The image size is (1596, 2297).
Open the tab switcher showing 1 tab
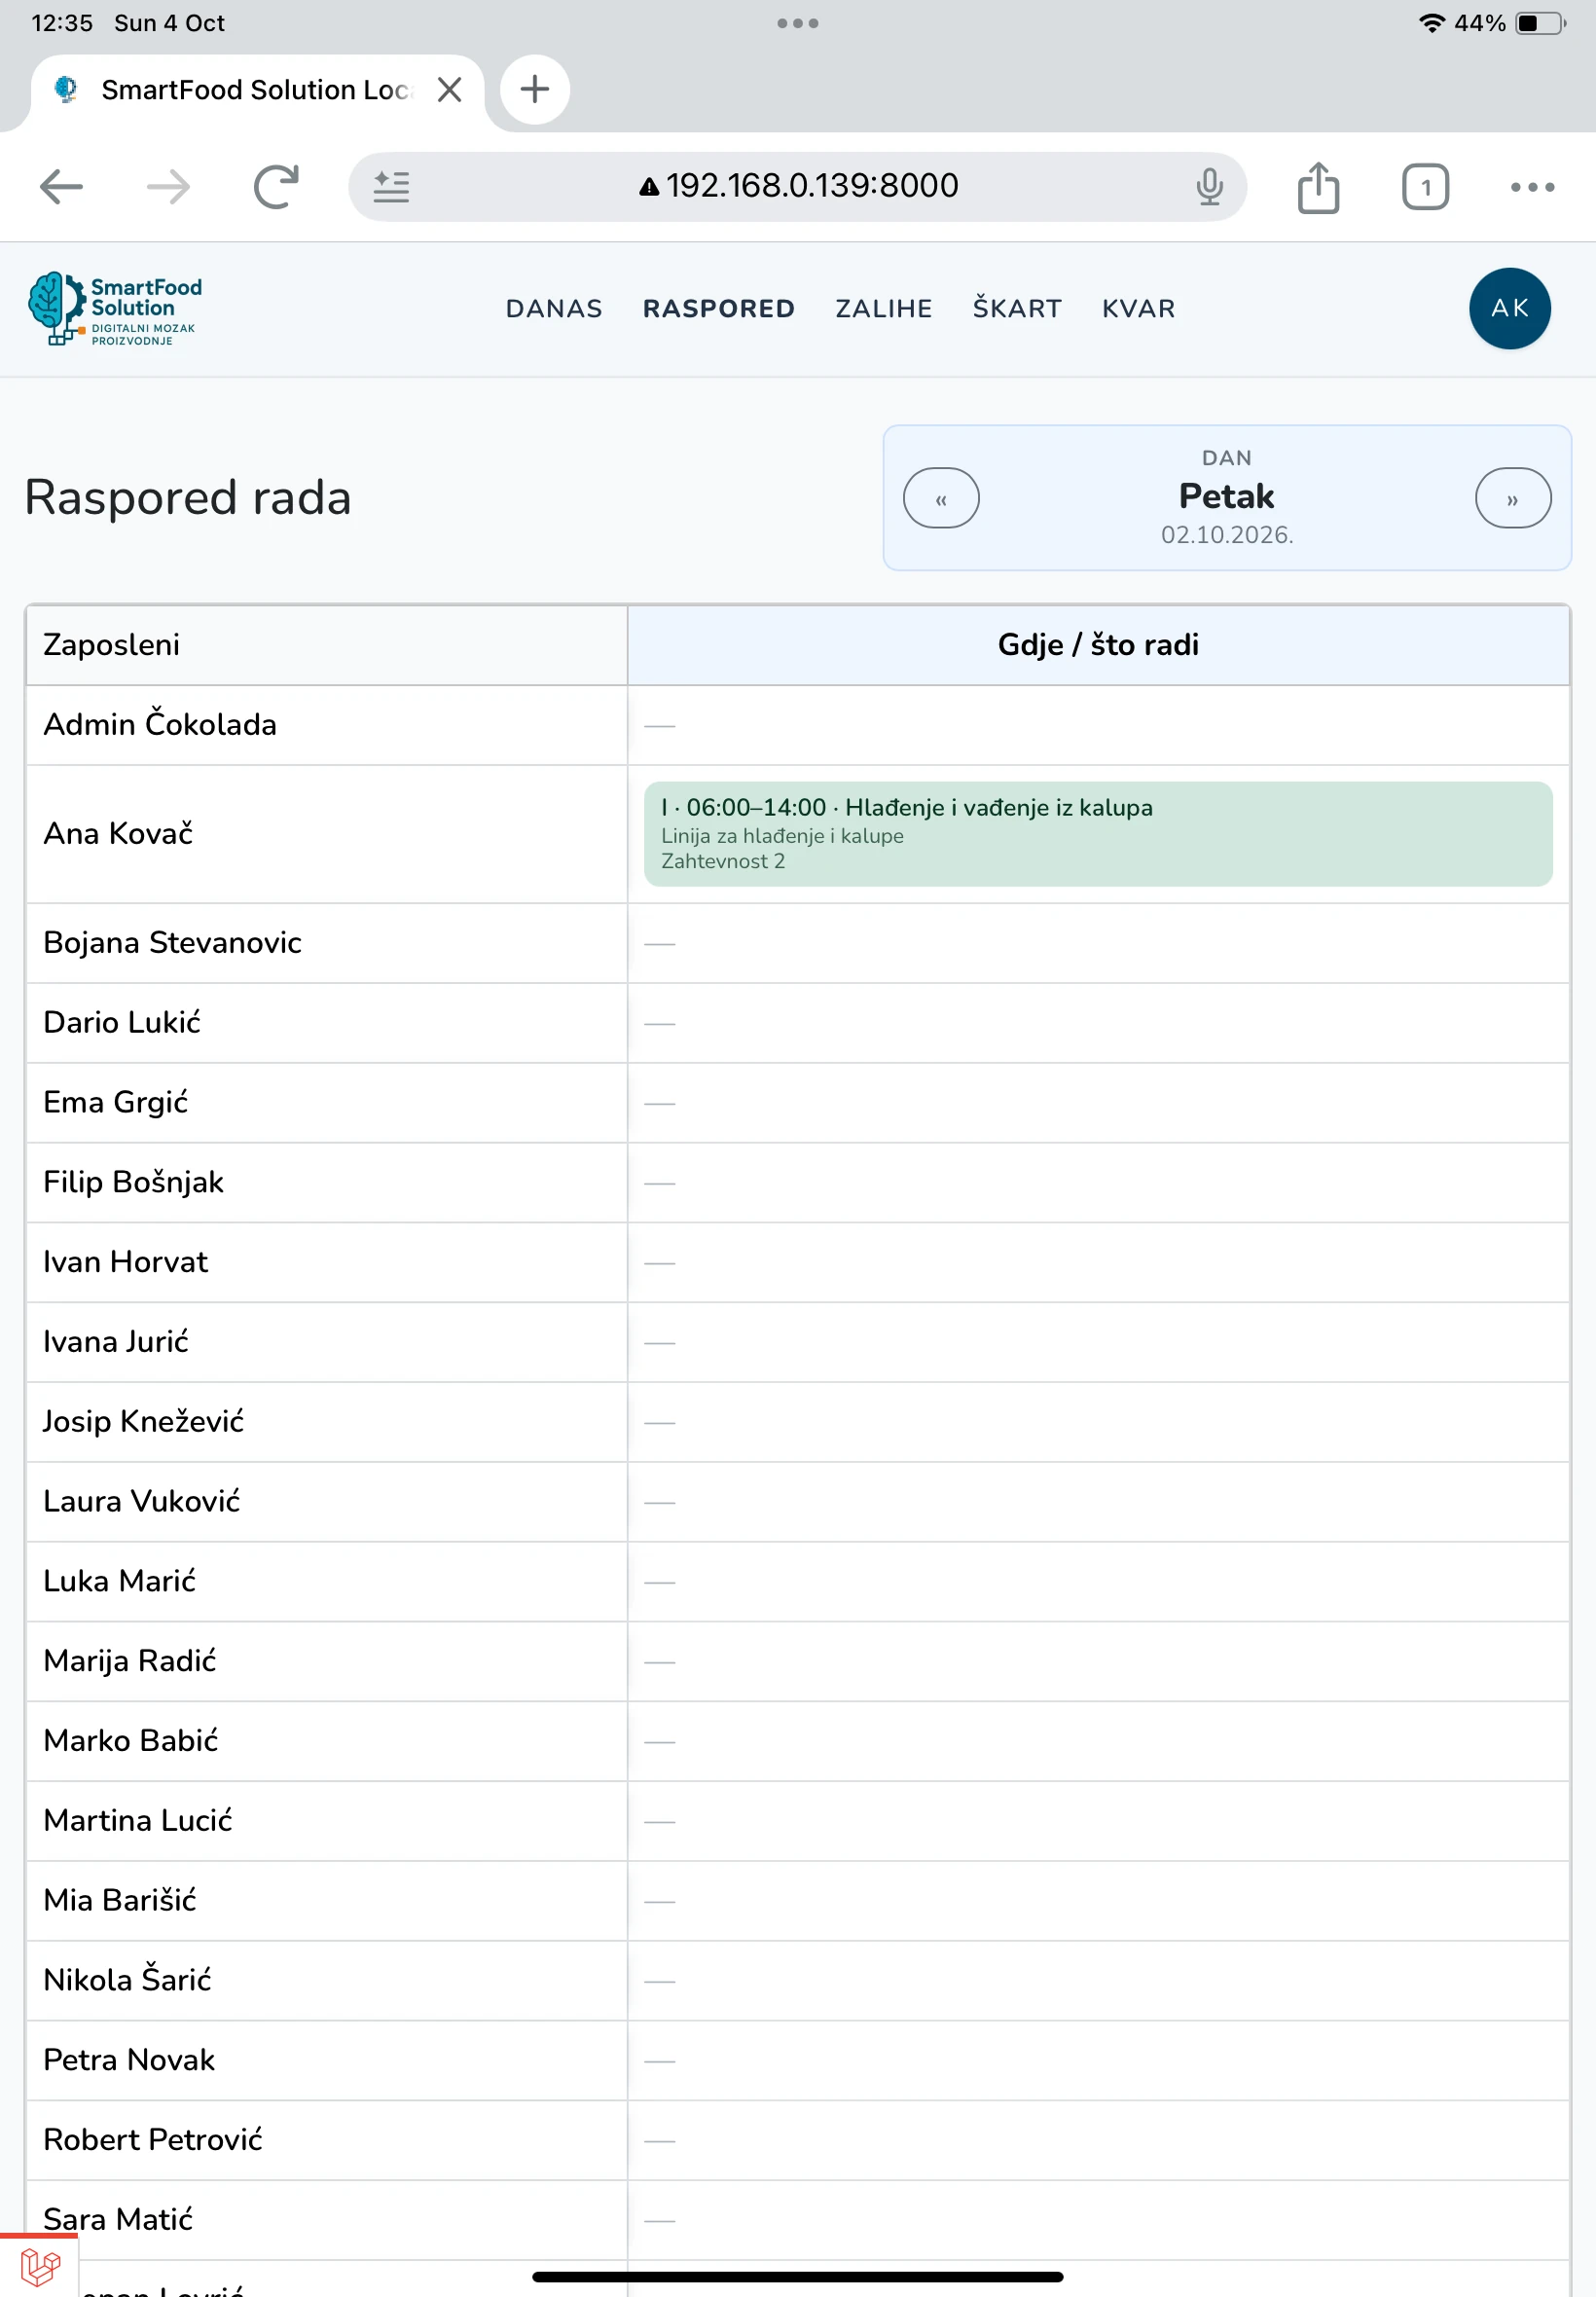tap(1425, 187)
